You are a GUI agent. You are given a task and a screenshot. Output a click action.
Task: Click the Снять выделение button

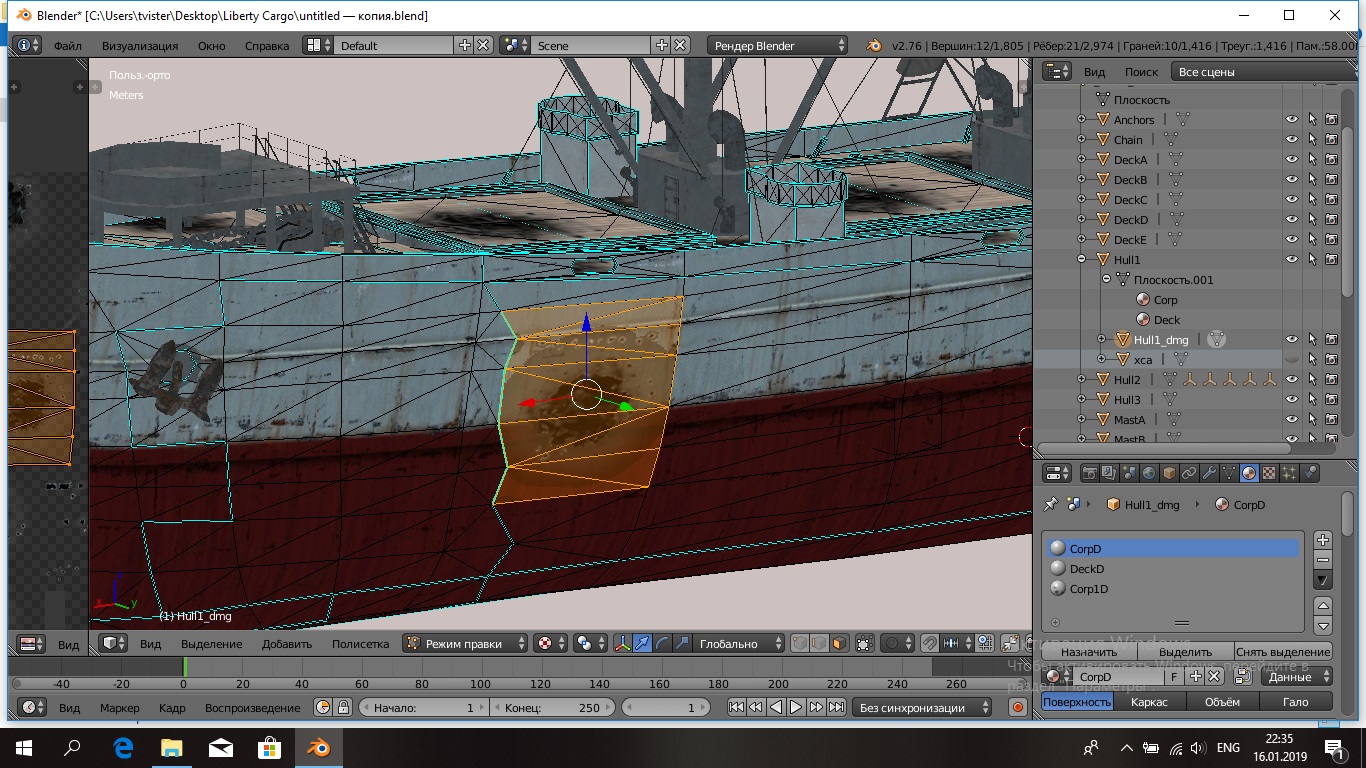[1283, 652]
